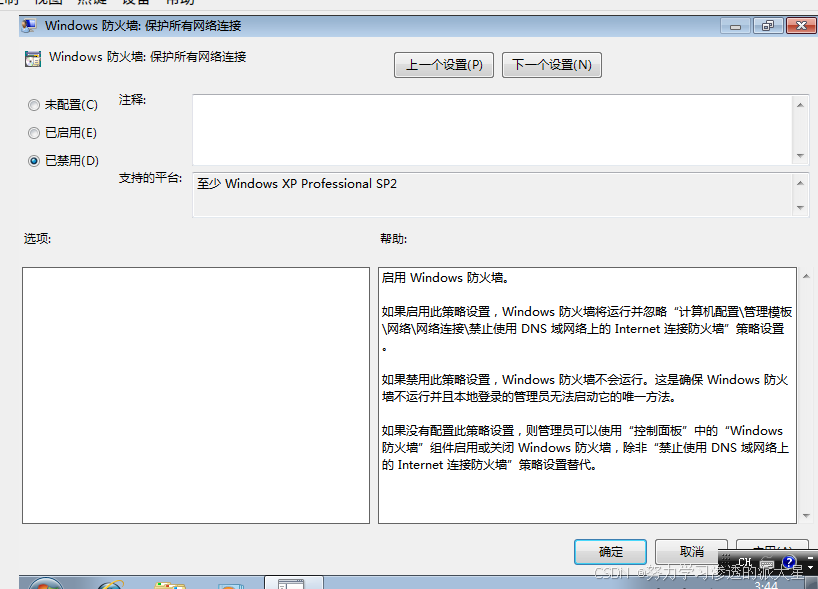Click the Internet Explorer taskbar icon

(111, 584)
